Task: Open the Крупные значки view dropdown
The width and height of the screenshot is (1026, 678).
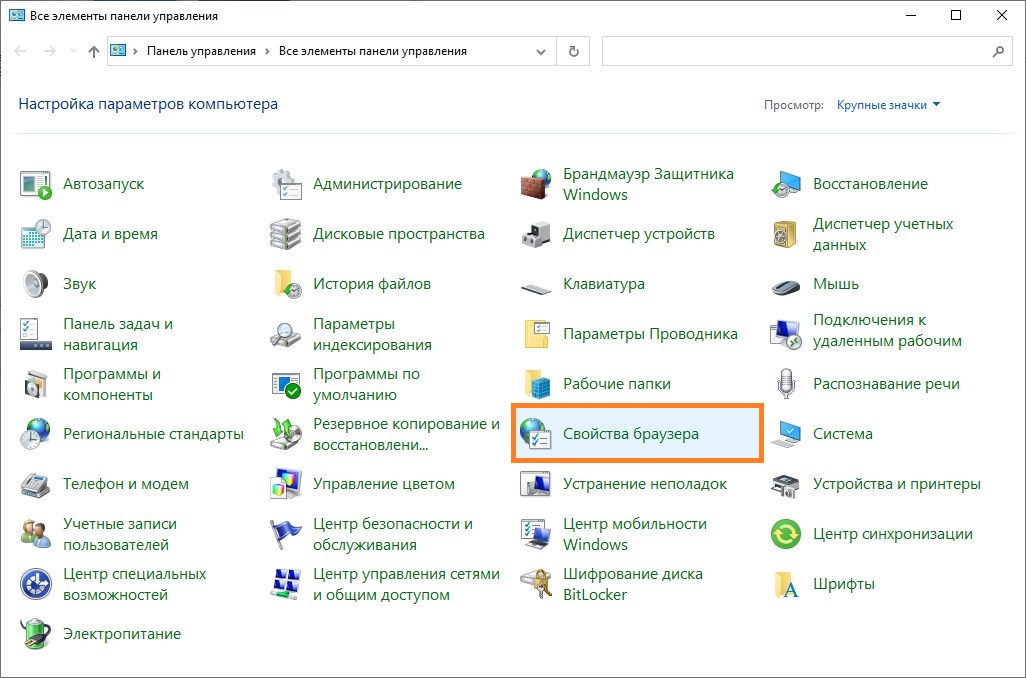Action: 888,105
